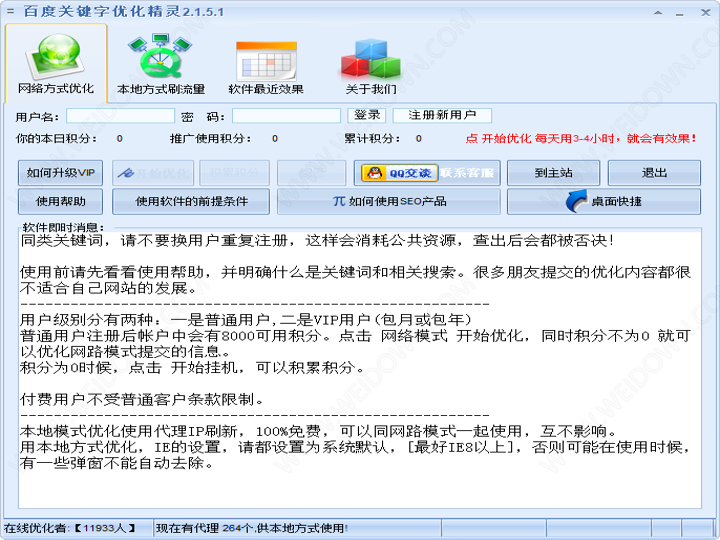Click the green globe network optimization icon
Image resolution: width=720 pixels, height=540 pixels.
(x=56, y=55)
